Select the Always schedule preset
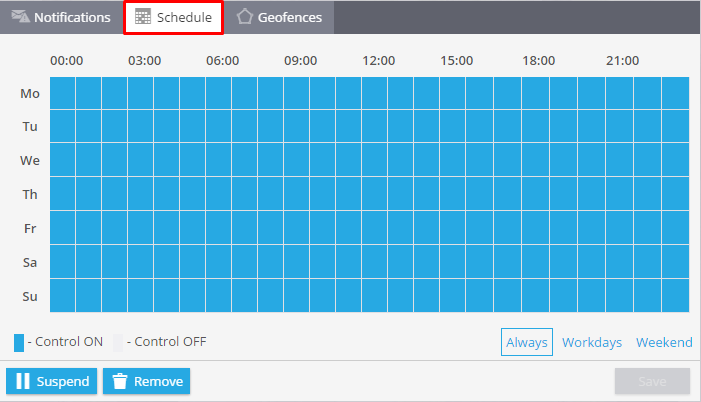 (x=526, y=342)
